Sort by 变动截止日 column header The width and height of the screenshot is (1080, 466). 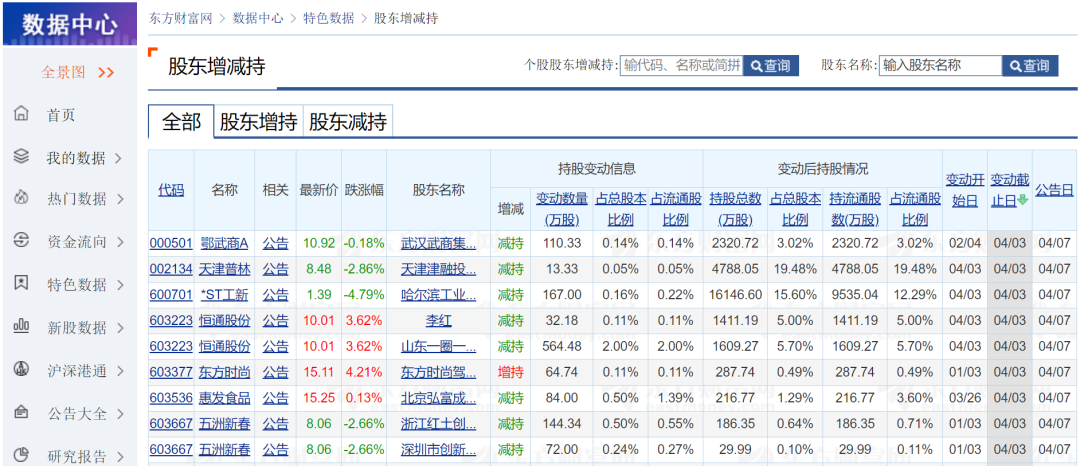tap(1010, 190)
